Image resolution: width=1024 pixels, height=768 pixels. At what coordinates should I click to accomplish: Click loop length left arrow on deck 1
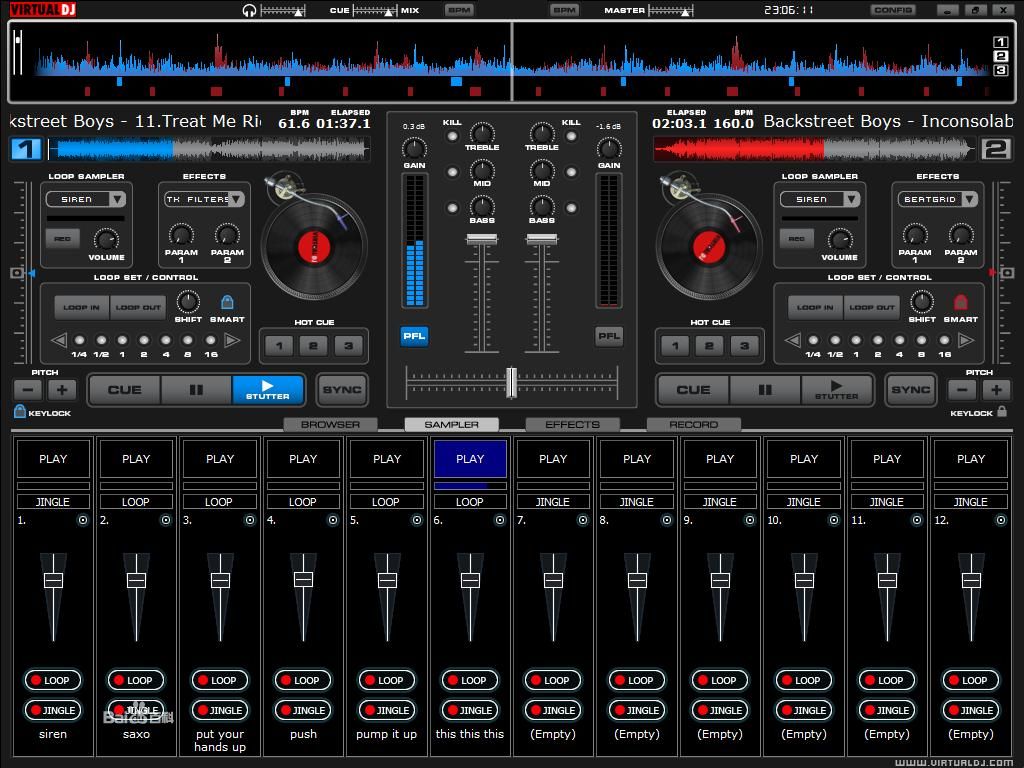[59, 340]
